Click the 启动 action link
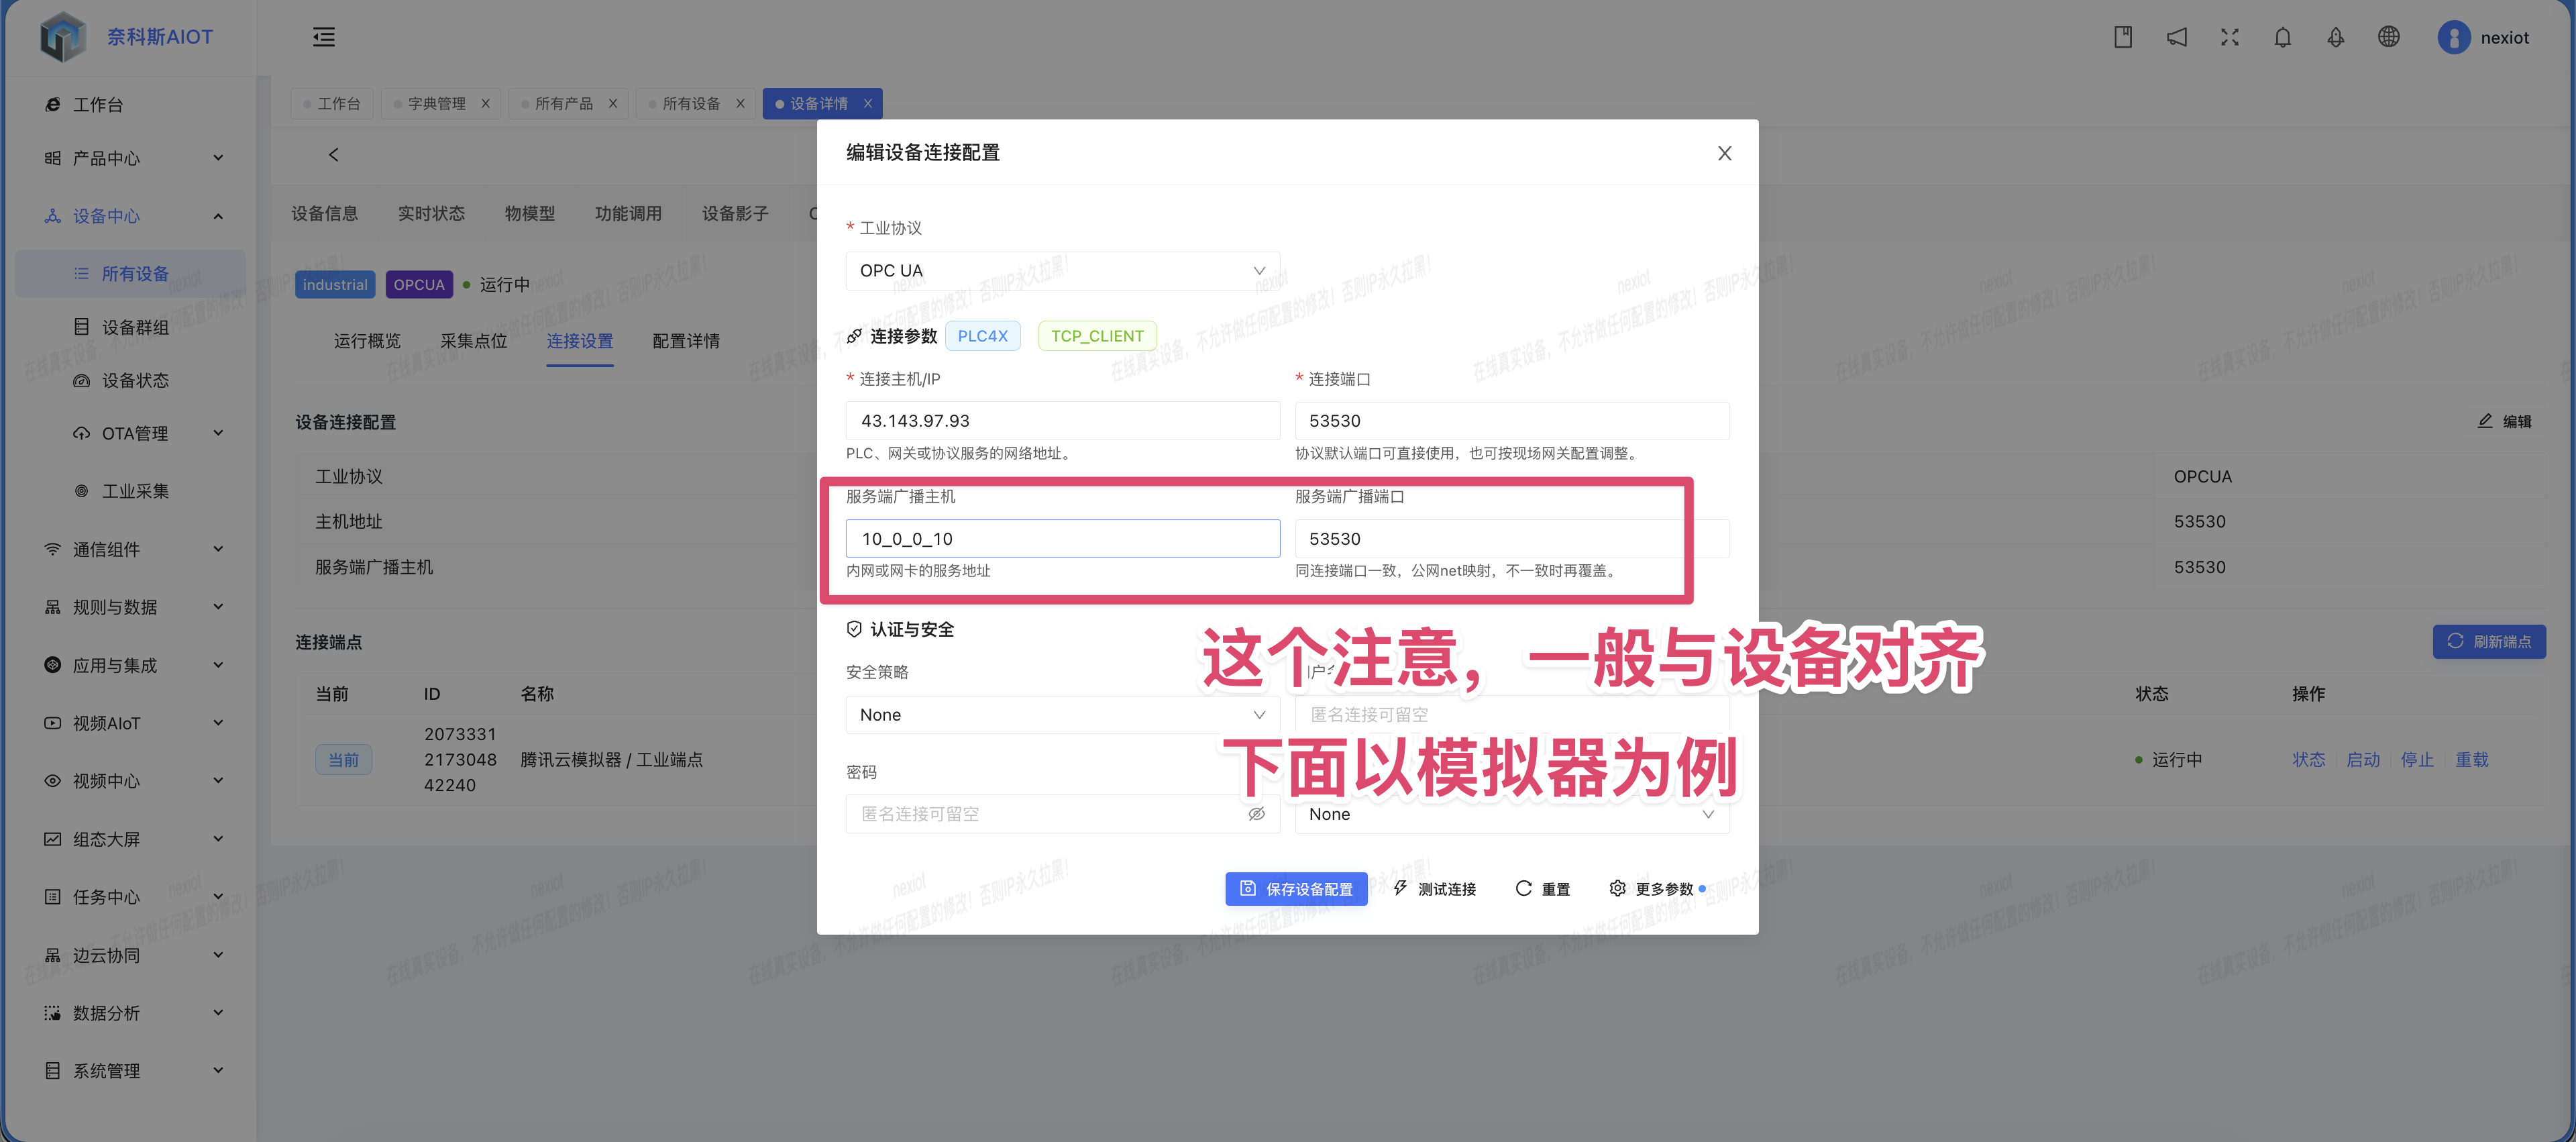The width and height of the screenshot is (2576, 1142). [2363, 760]
